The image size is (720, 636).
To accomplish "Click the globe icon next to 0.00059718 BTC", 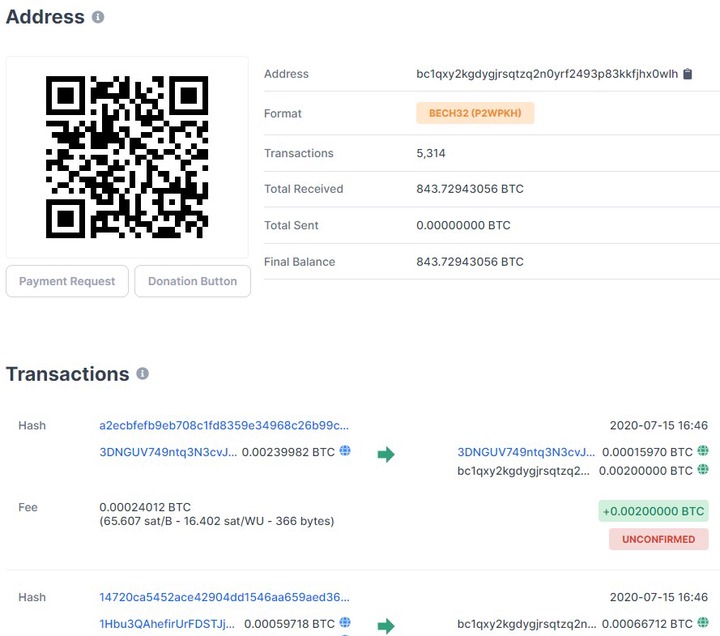I will [345, 623].
